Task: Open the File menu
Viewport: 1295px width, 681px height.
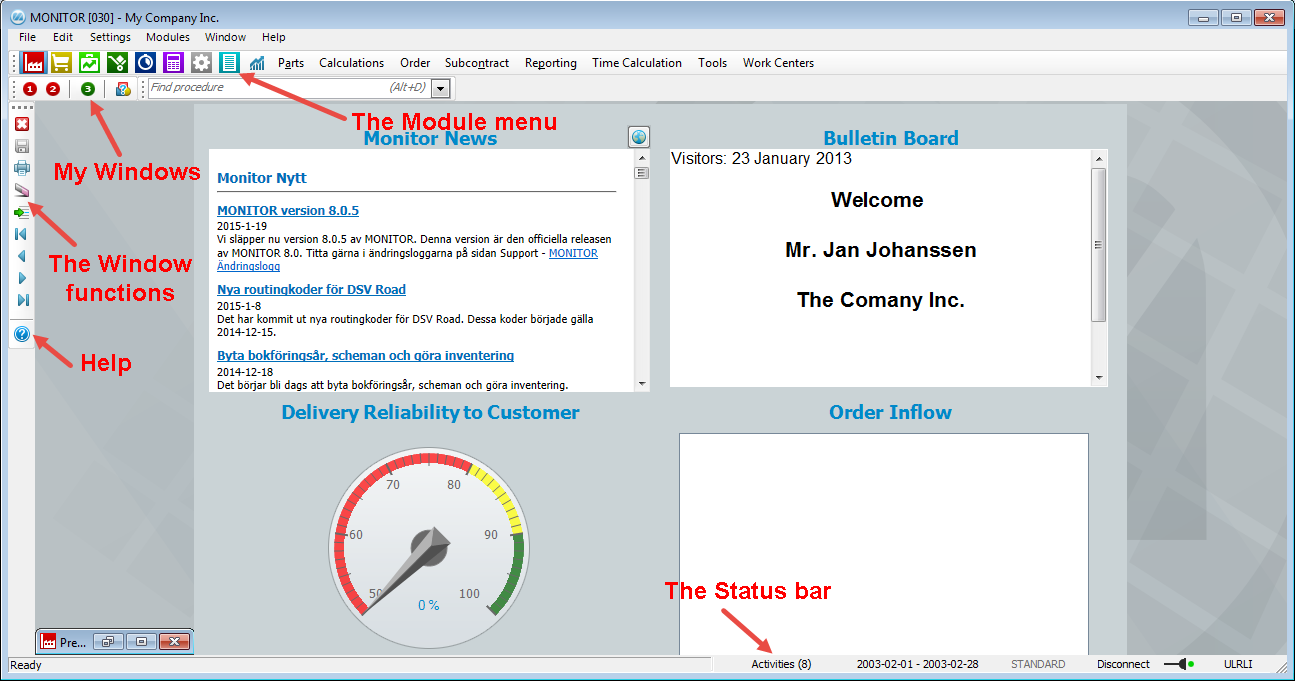Action: (27, 37)
